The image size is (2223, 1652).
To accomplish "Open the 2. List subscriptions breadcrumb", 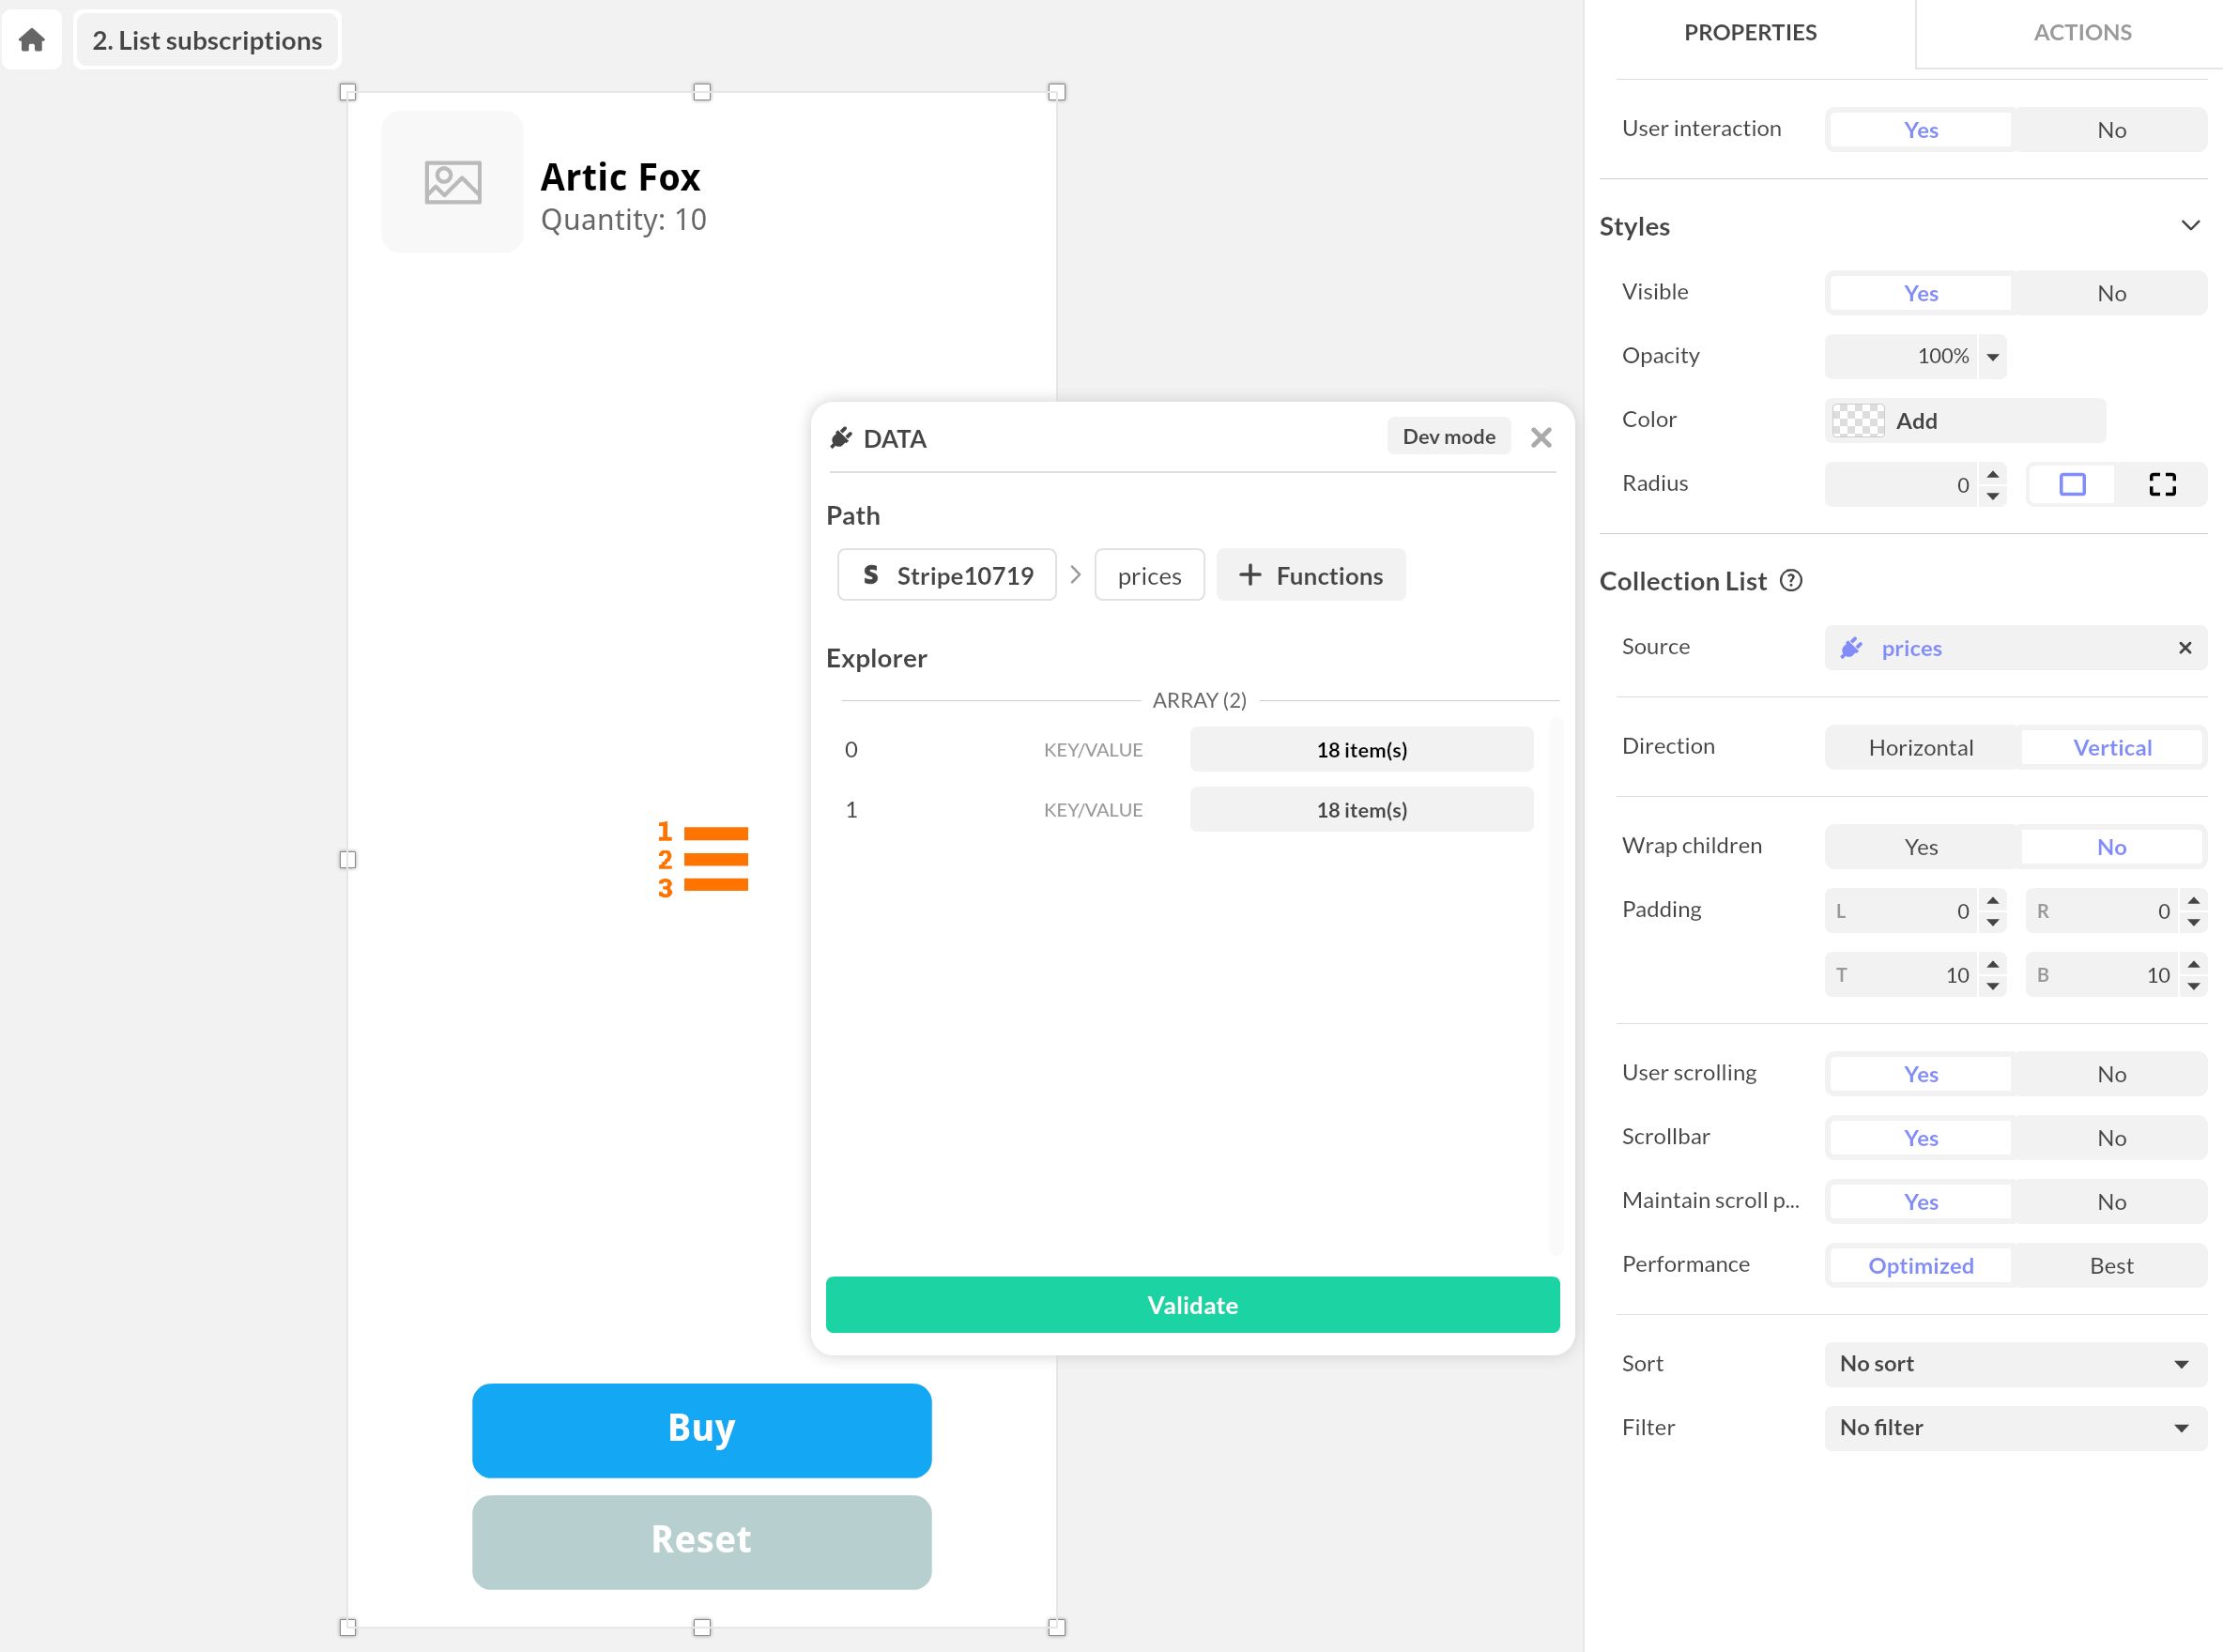I will pyautogui.click(x=206, y=39).
